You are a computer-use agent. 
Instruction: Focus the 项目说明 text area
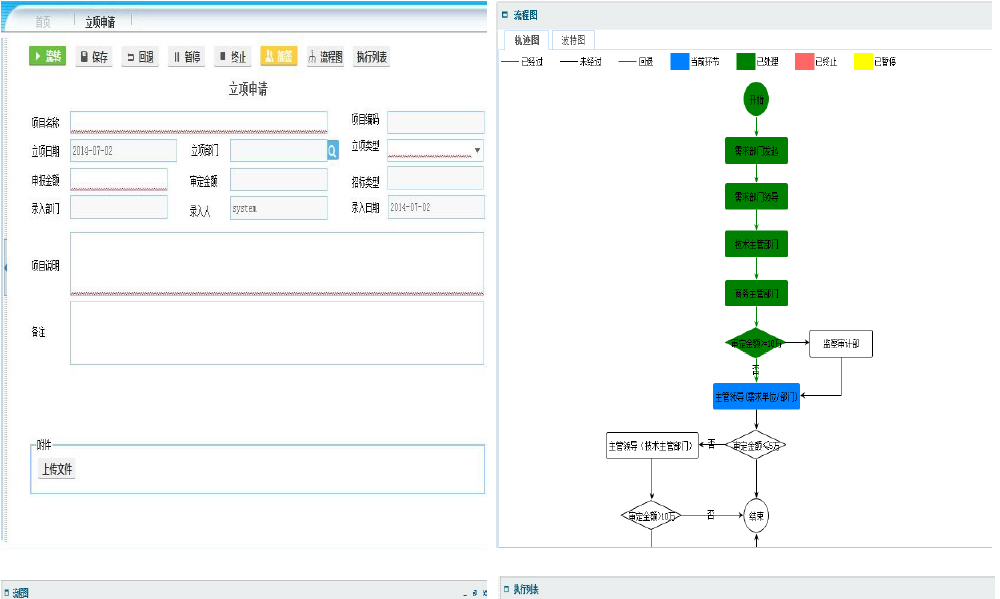[277, 263]
